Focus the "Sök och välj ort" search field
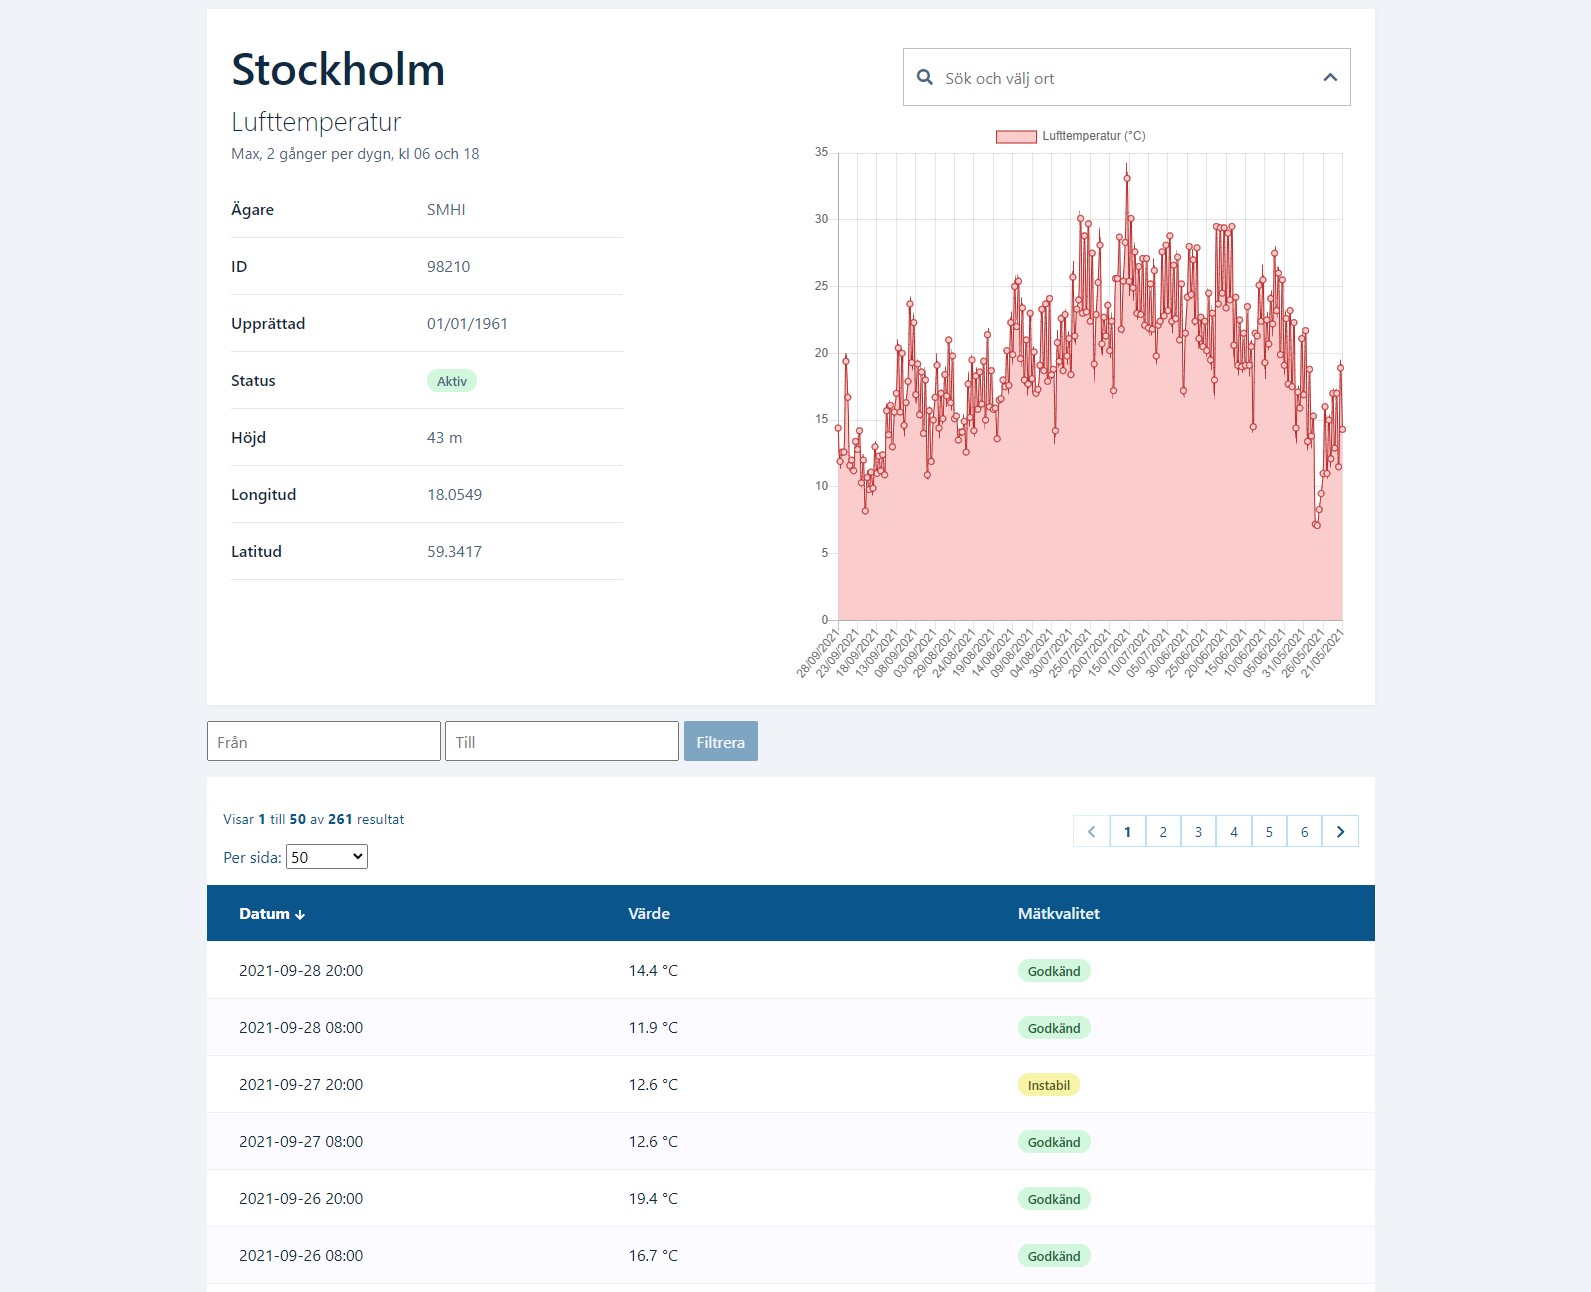The width and height of the screenshot is (1591, 1292). point(1126,77)
